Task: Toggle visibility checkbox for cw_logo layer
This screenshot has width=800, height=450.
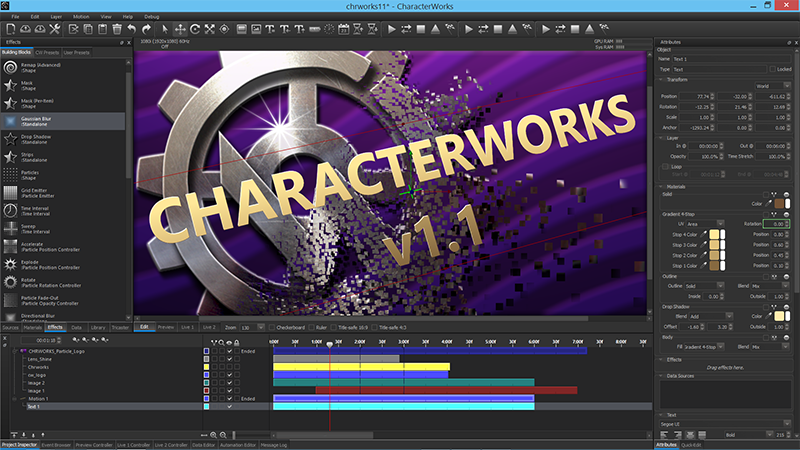Action: (x=229, y=375)
